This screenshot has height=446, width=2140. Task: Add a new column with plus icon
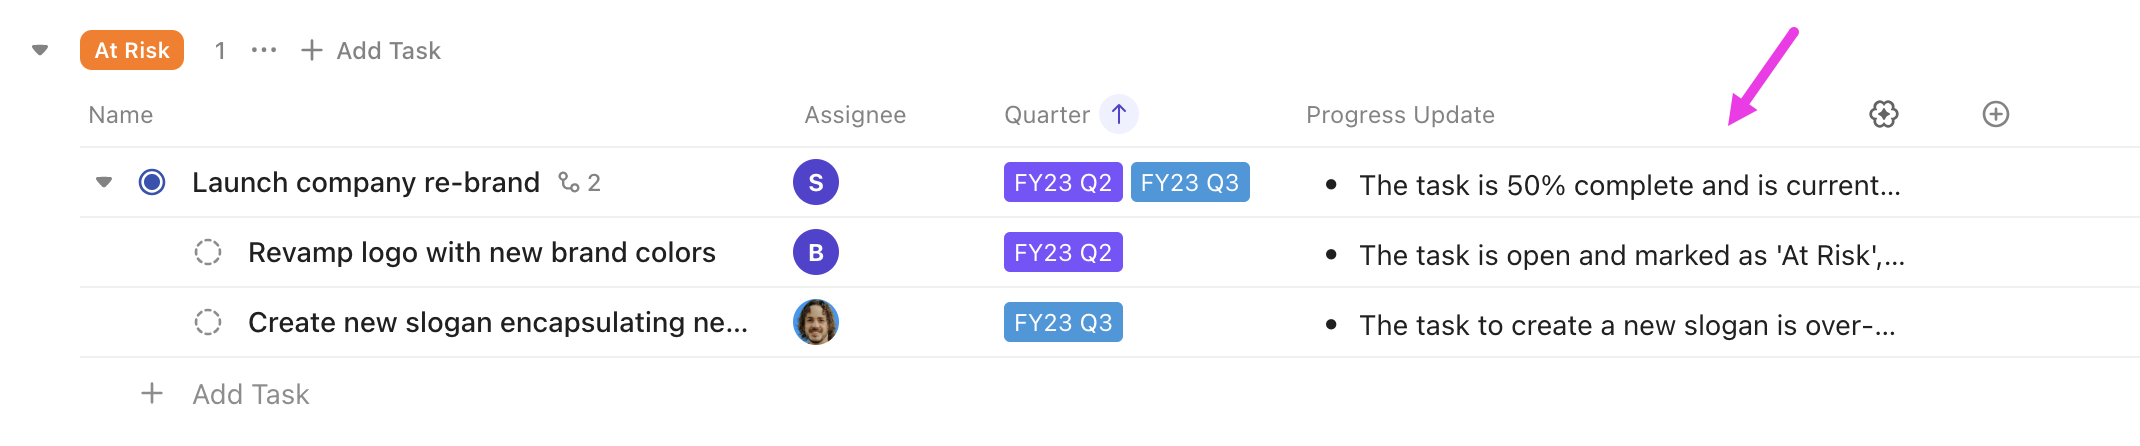1995,115
